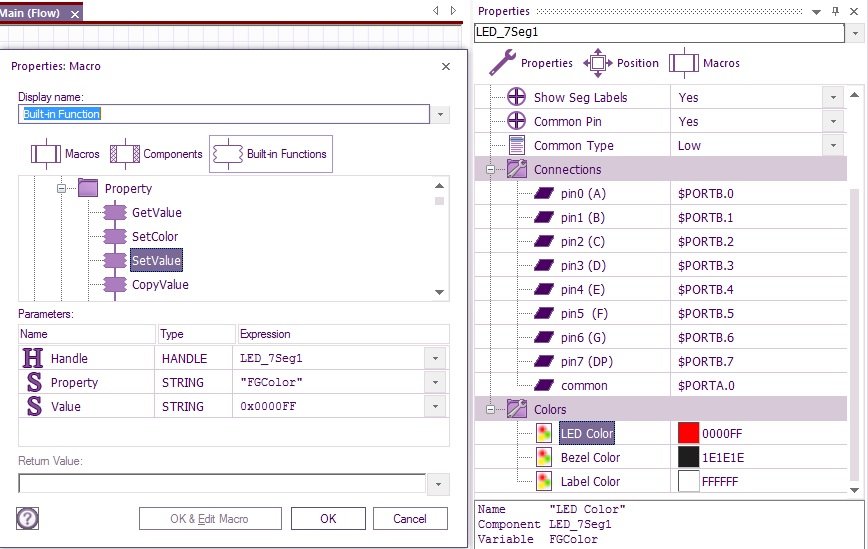The height and width of the screenshot is (549, 868).
Task: Open the Macros view in Properties panel
Action: coord(705,63)
